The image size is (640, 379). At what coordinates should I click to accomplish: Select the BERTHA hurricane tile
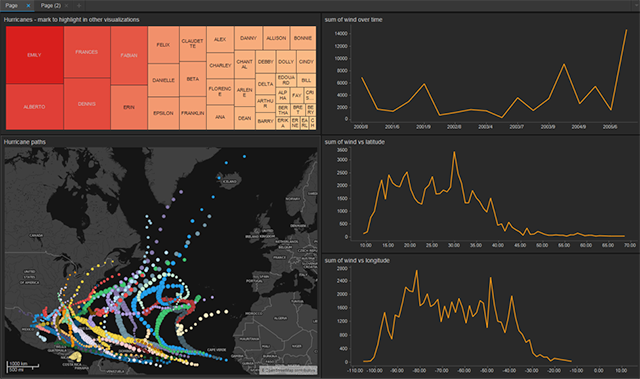tap(283, 110)
